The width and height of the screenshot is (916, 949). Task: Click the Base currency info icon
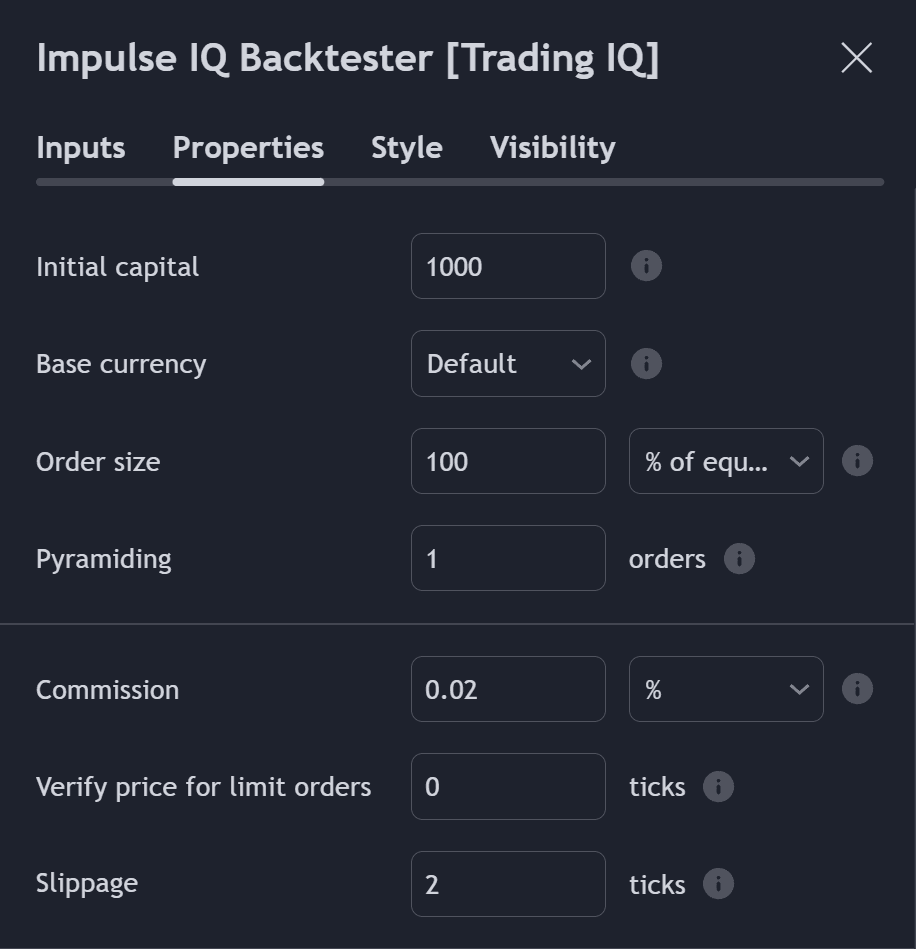click(x=646, y=363)
